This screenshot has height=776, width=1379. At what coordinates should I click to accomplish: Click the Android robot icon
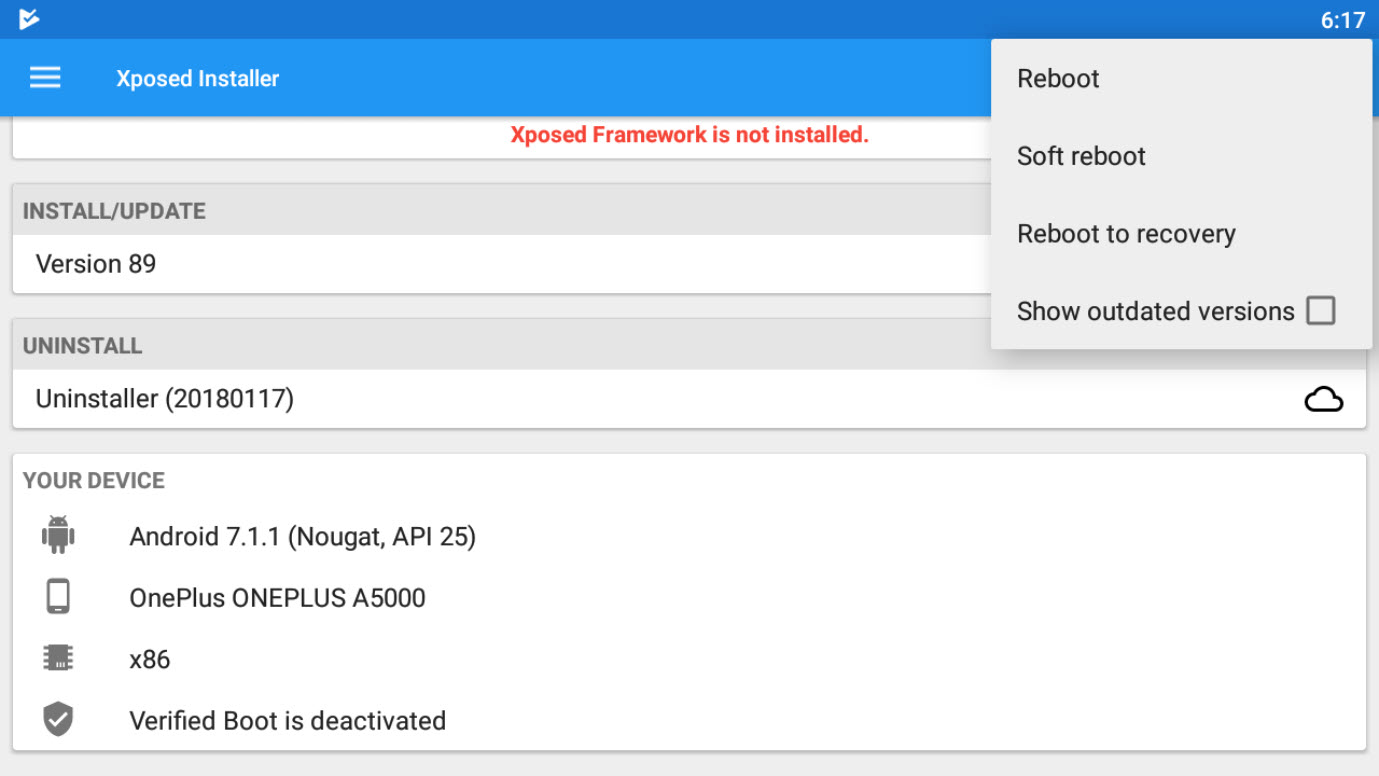(x=58, y=535)
